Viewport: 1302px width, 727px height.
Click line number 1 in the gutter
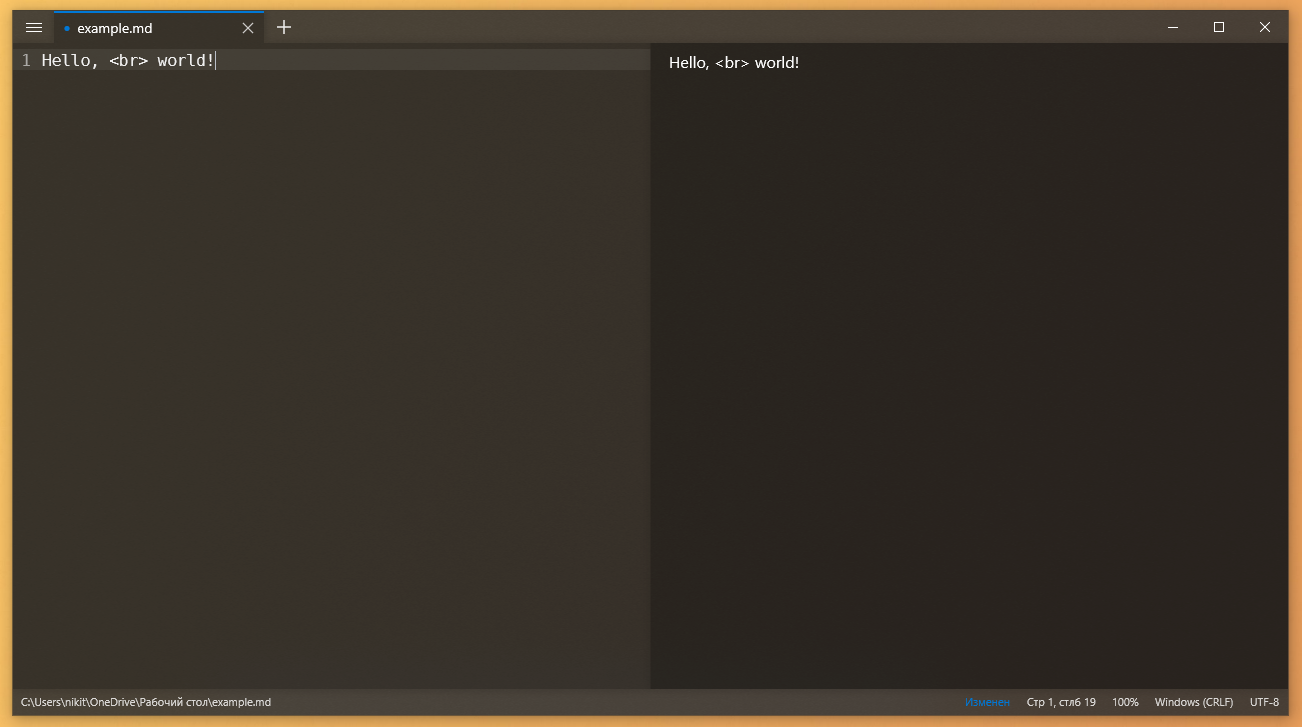pyautogui.click(x=26, y=61)
